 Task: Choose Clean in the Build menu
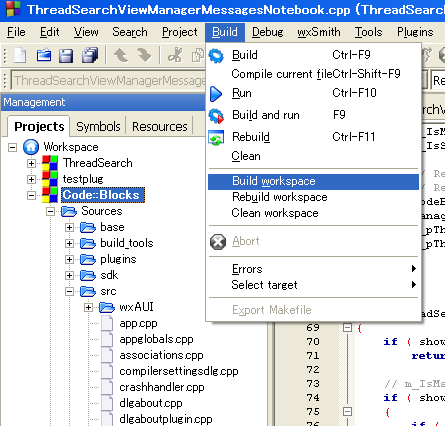pos(313,156)
